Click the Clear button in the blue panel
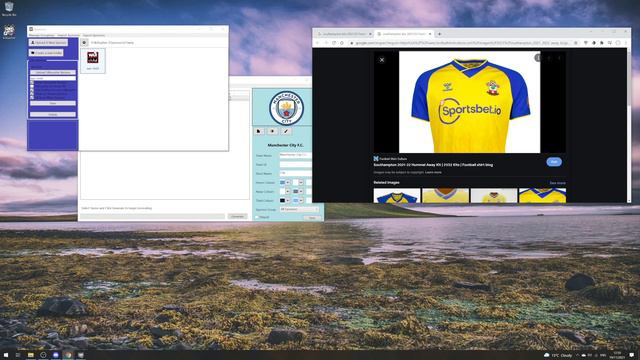 (x=53, y=103)
